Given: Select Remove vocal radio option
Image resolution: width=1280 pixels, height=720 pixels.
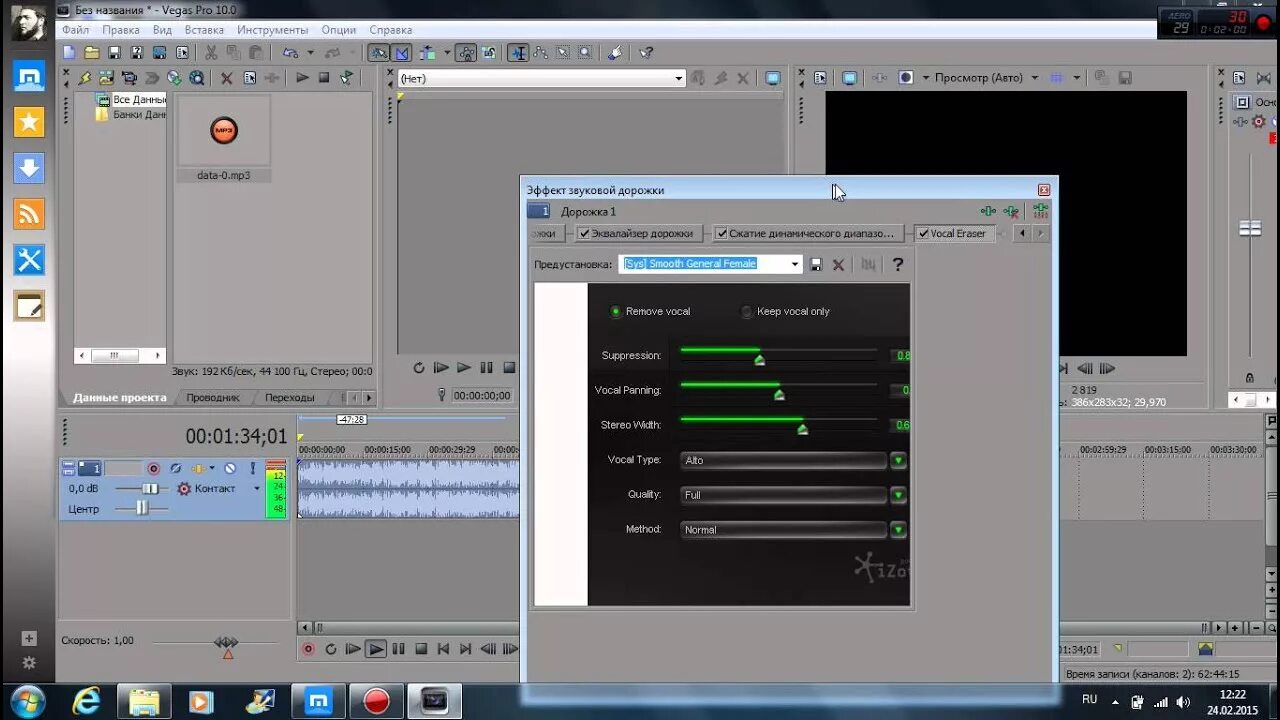Looking at the screenshot, I should pyautogui.click(x=616, y=311).
